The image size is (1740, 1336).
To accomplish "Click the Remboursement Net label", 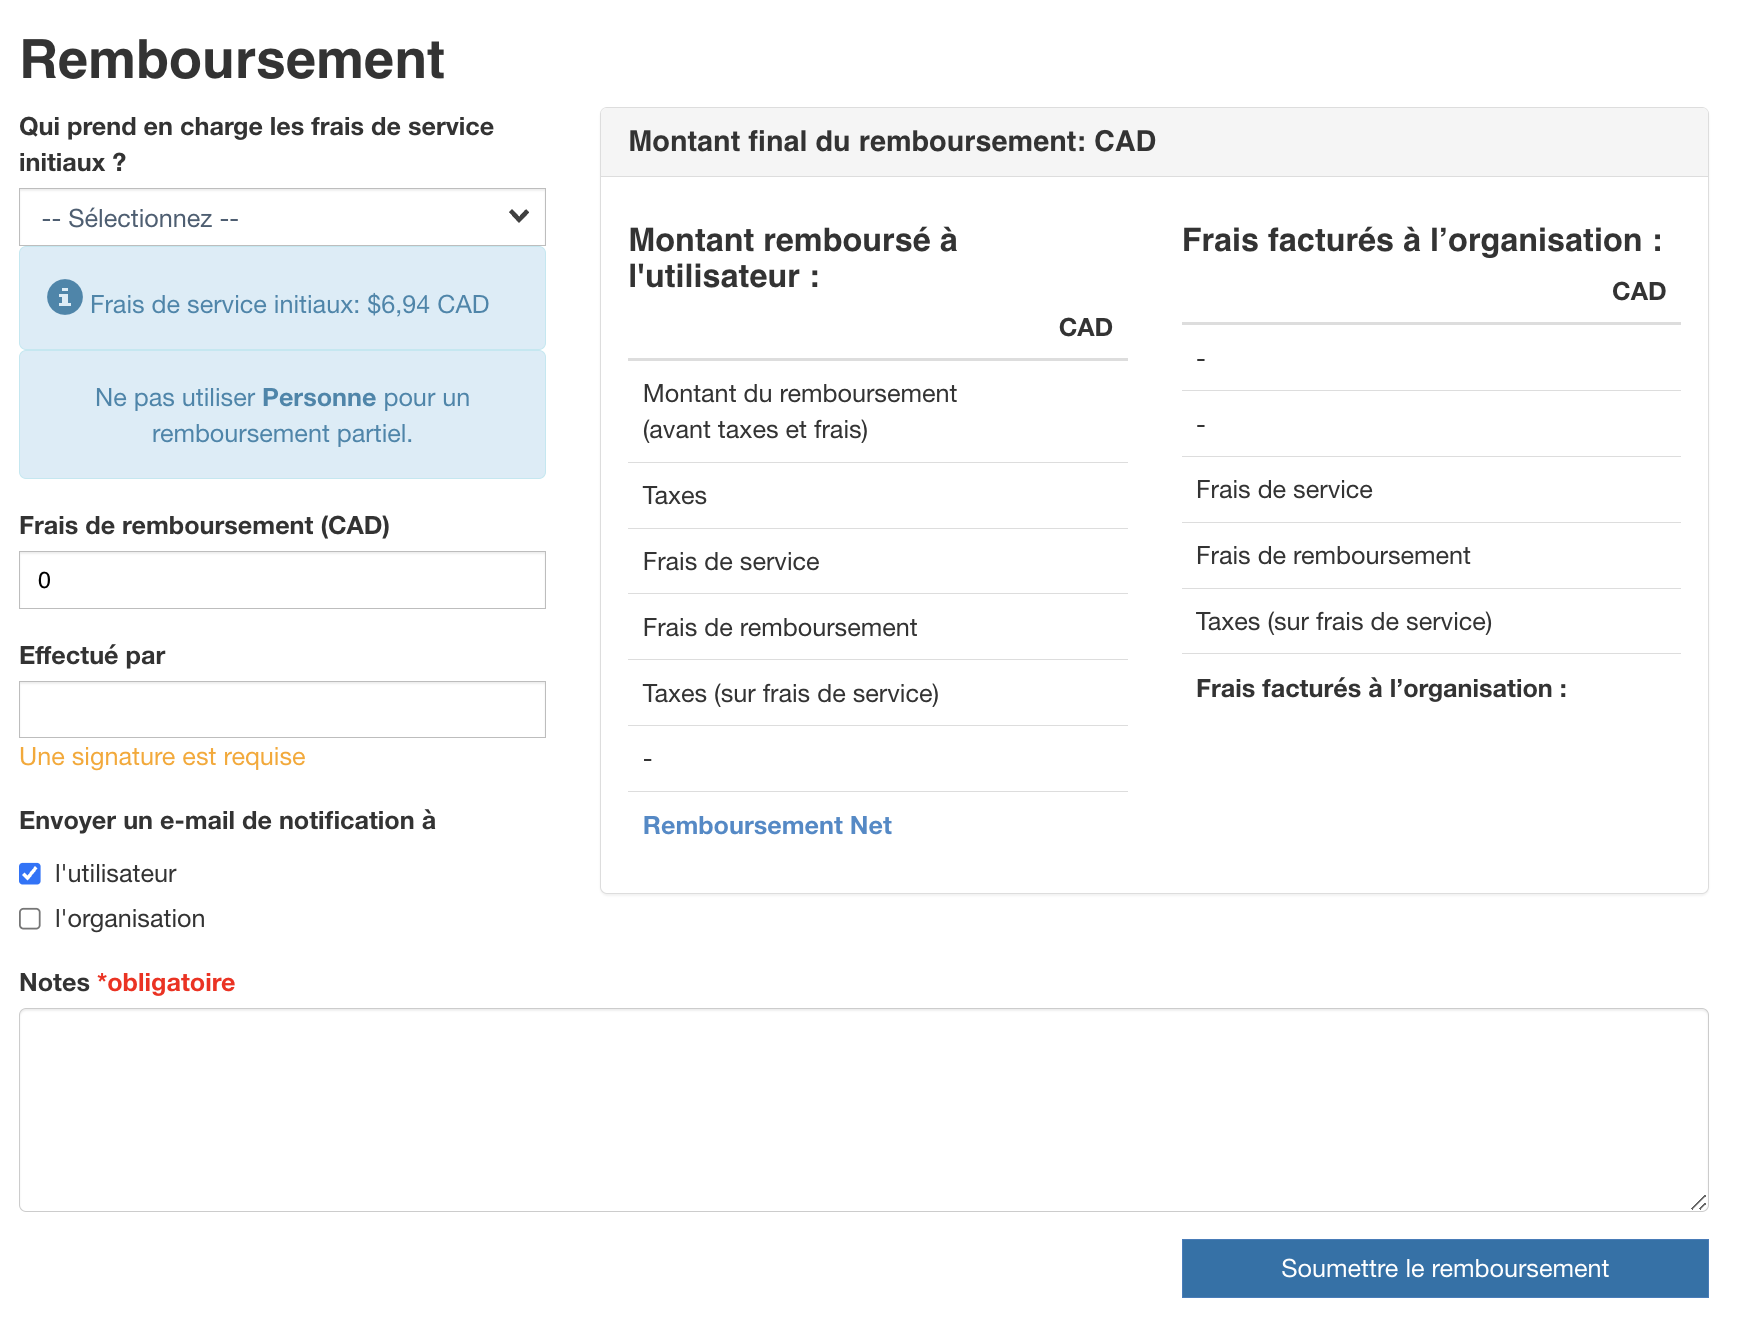I will tap(766, 825).
